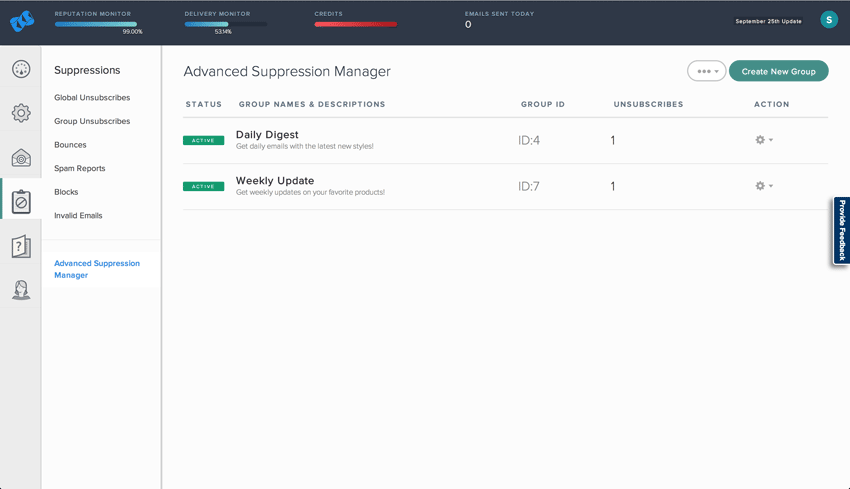Click the ID:4 group ID
The image size is (850, 489).
(x=529, y=140)
